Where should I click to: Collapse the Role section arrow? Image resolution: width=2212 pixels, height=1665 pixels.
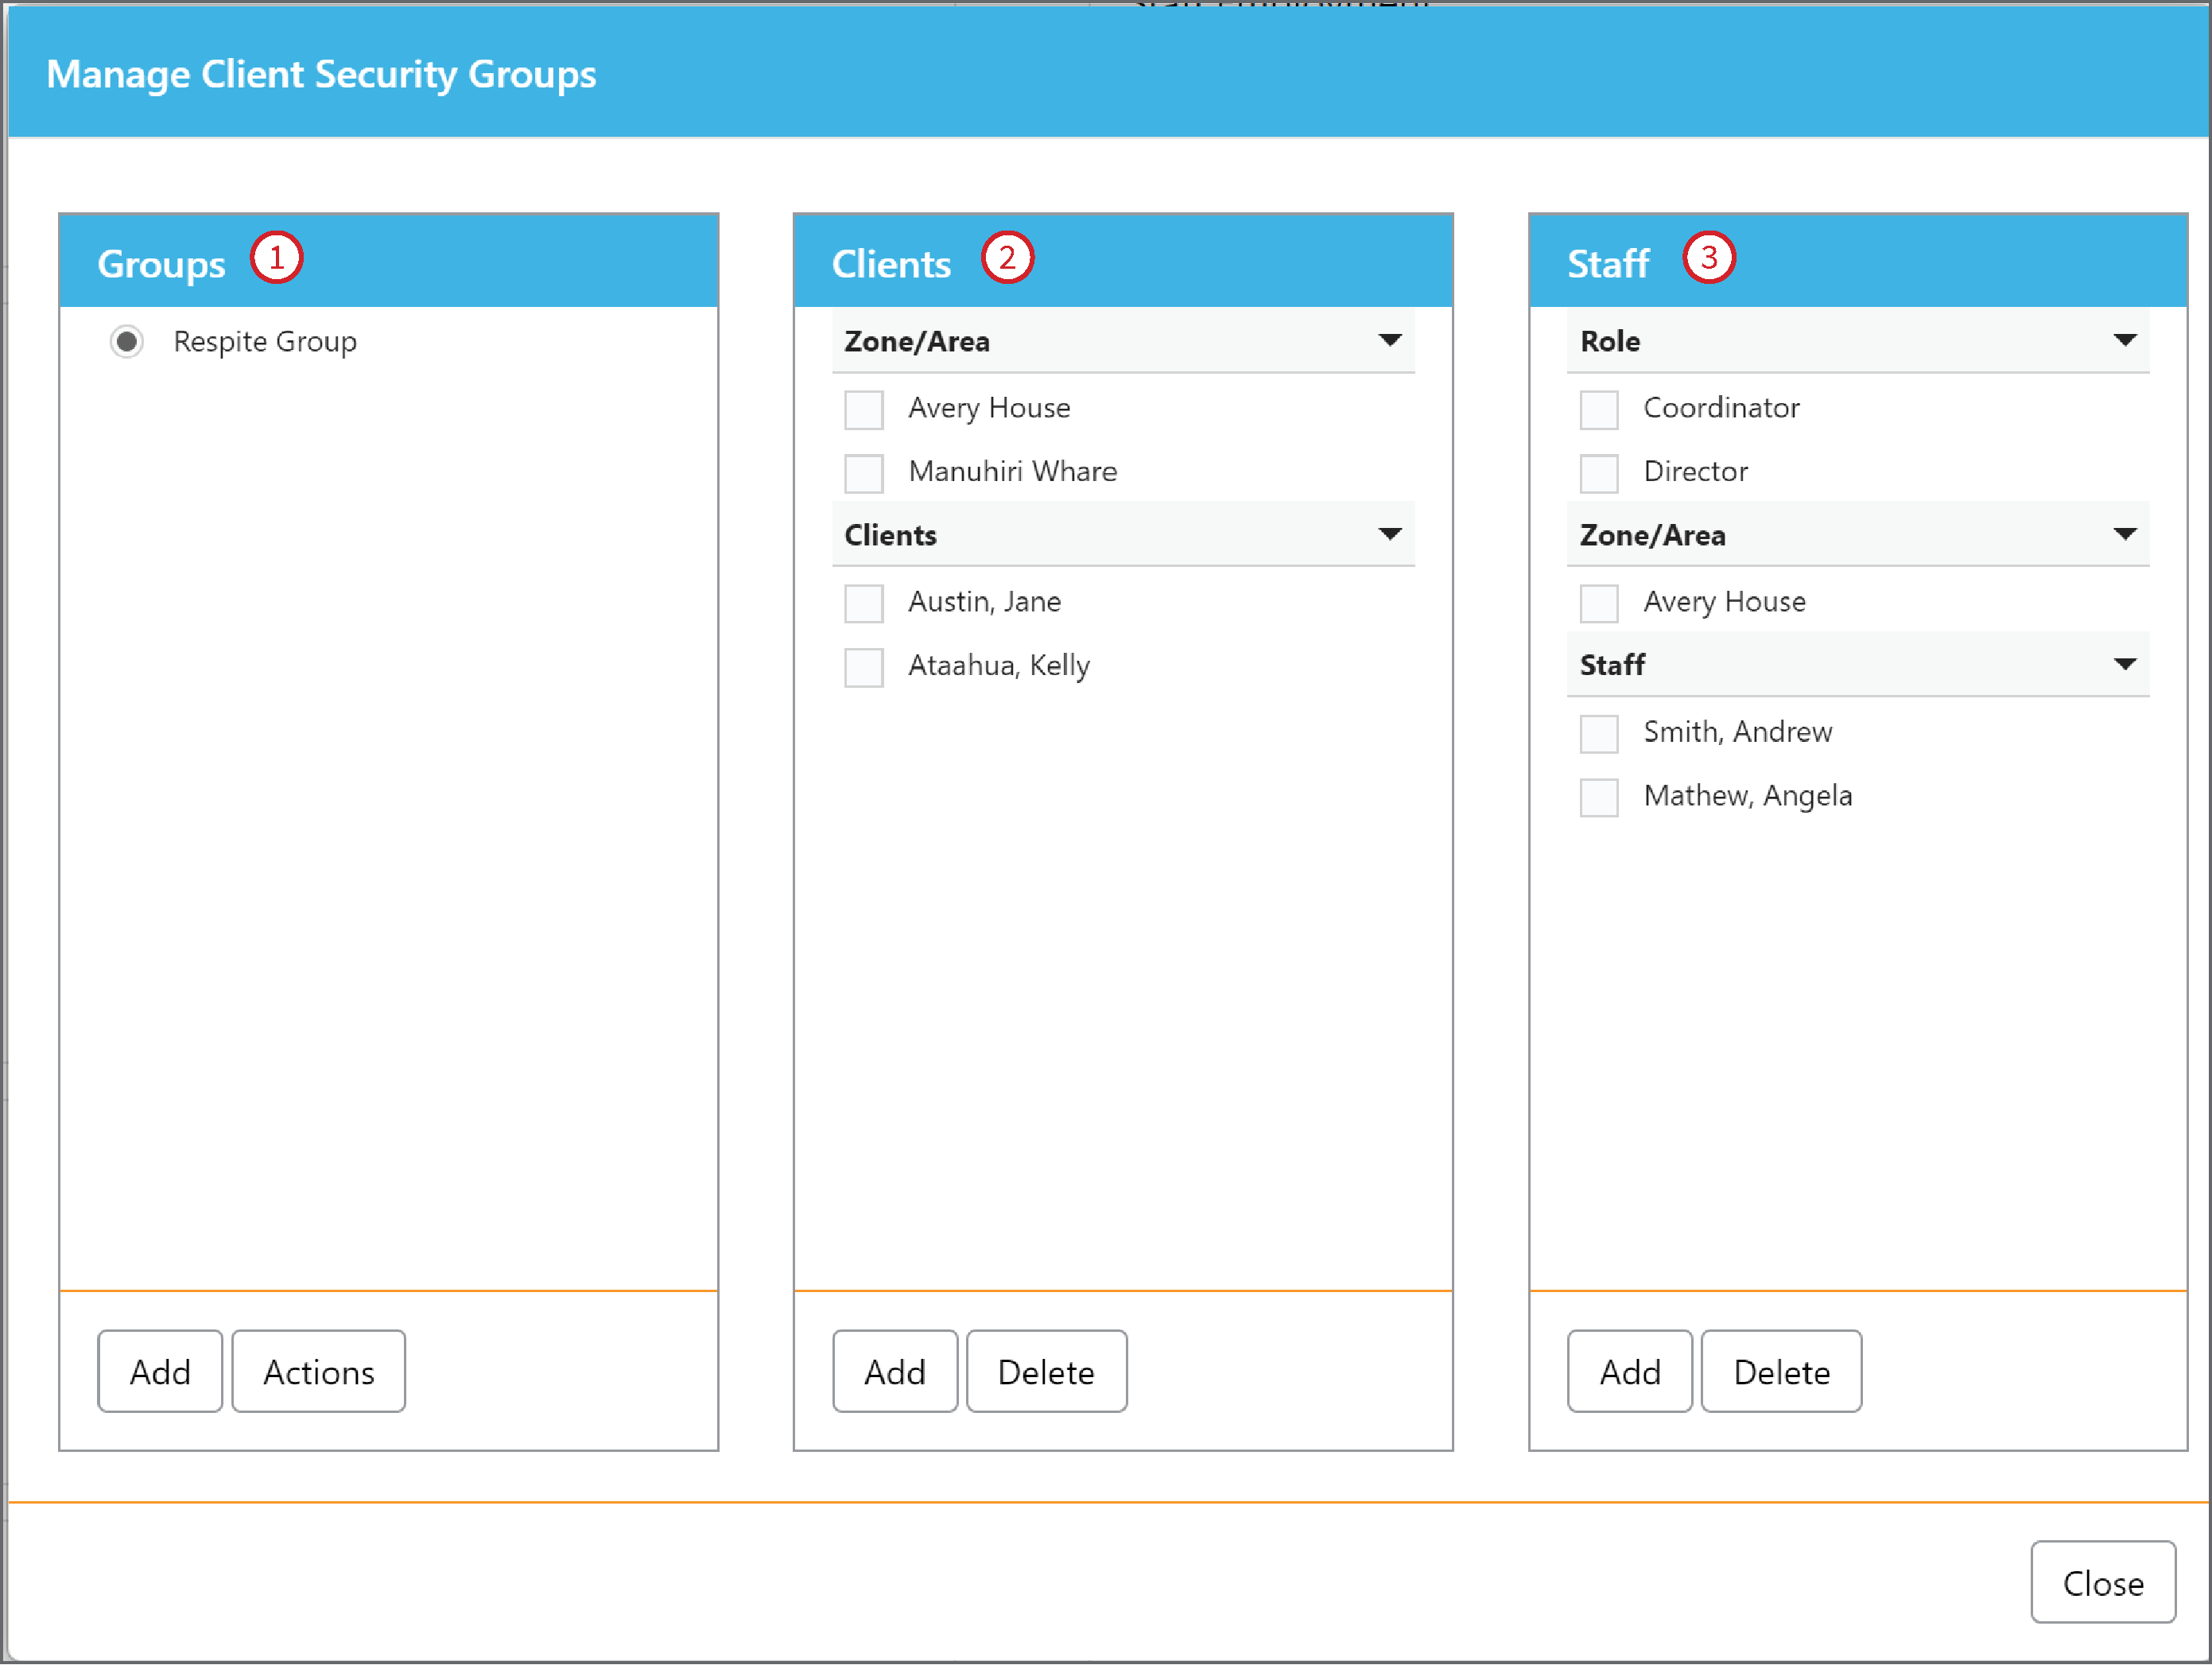coord(2125,340)
